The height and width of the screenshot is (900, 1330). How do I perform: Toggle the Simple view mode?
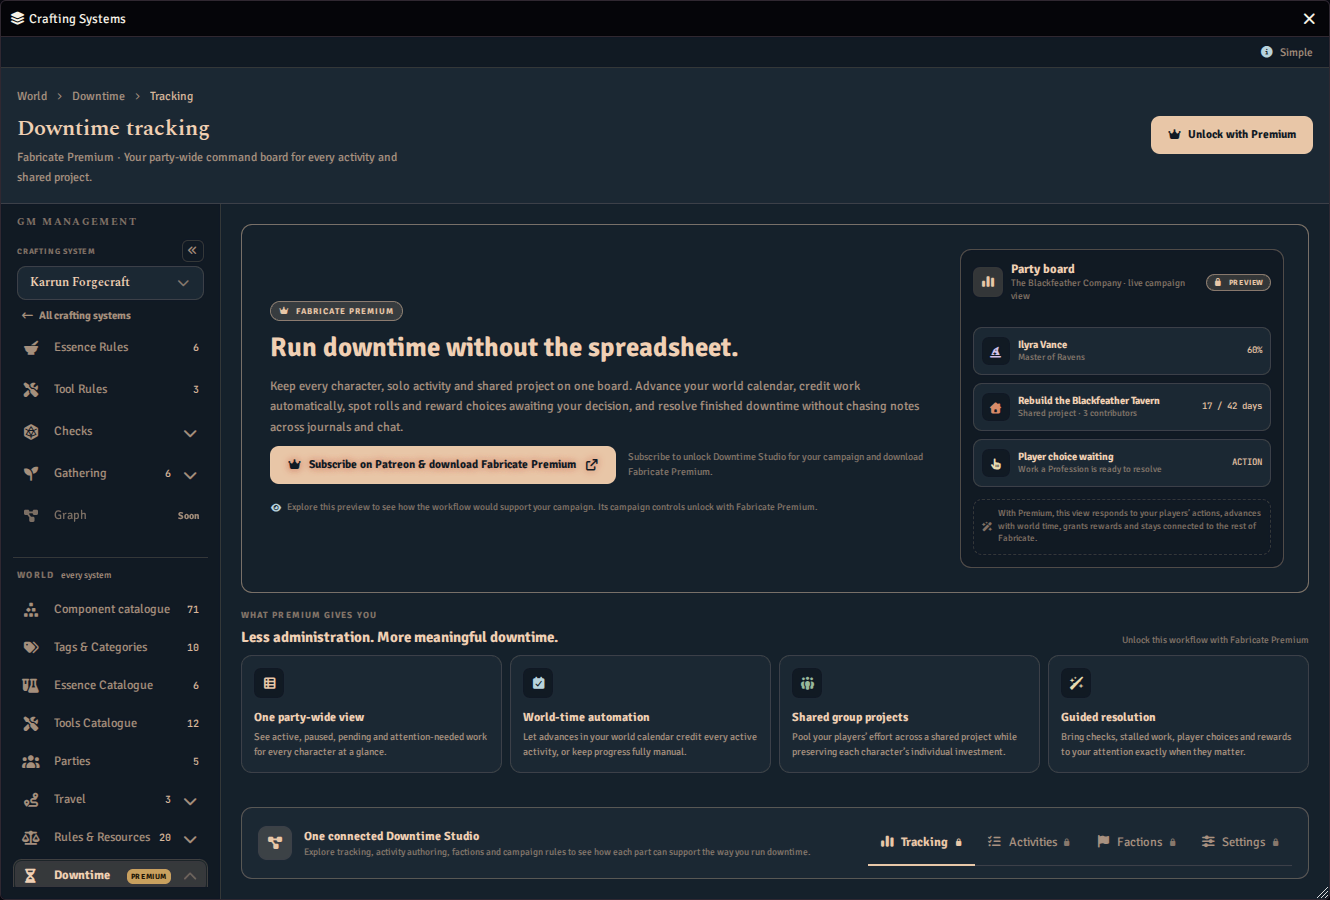point(1287,52)
